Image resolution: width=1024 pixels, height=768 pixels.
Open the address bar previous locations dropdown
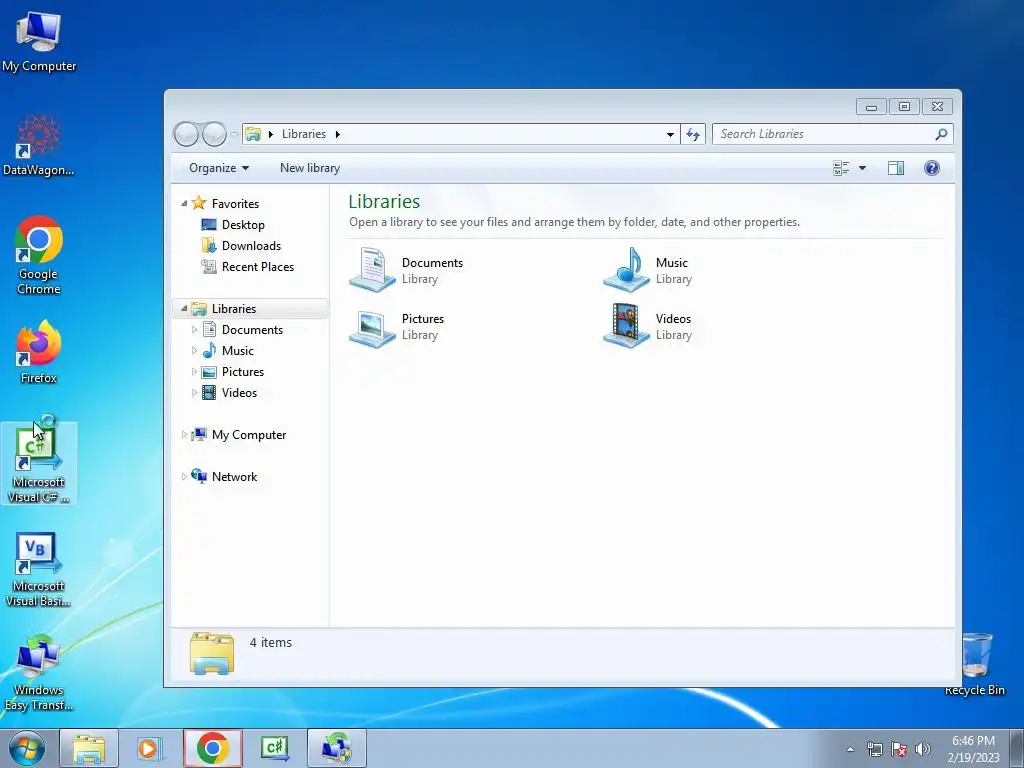(670, 135)
